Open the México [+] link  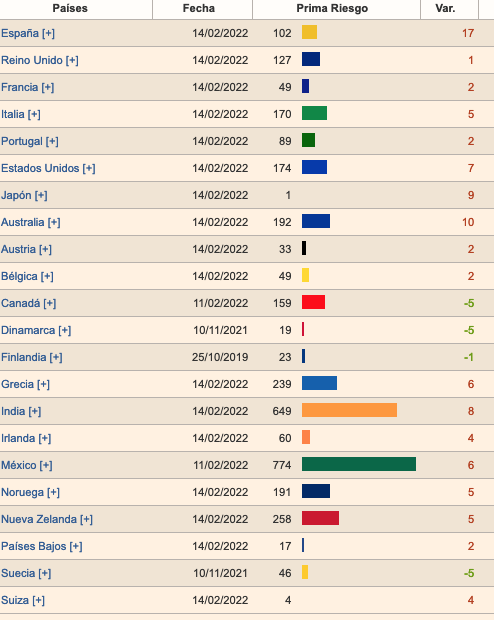(26, 465)
